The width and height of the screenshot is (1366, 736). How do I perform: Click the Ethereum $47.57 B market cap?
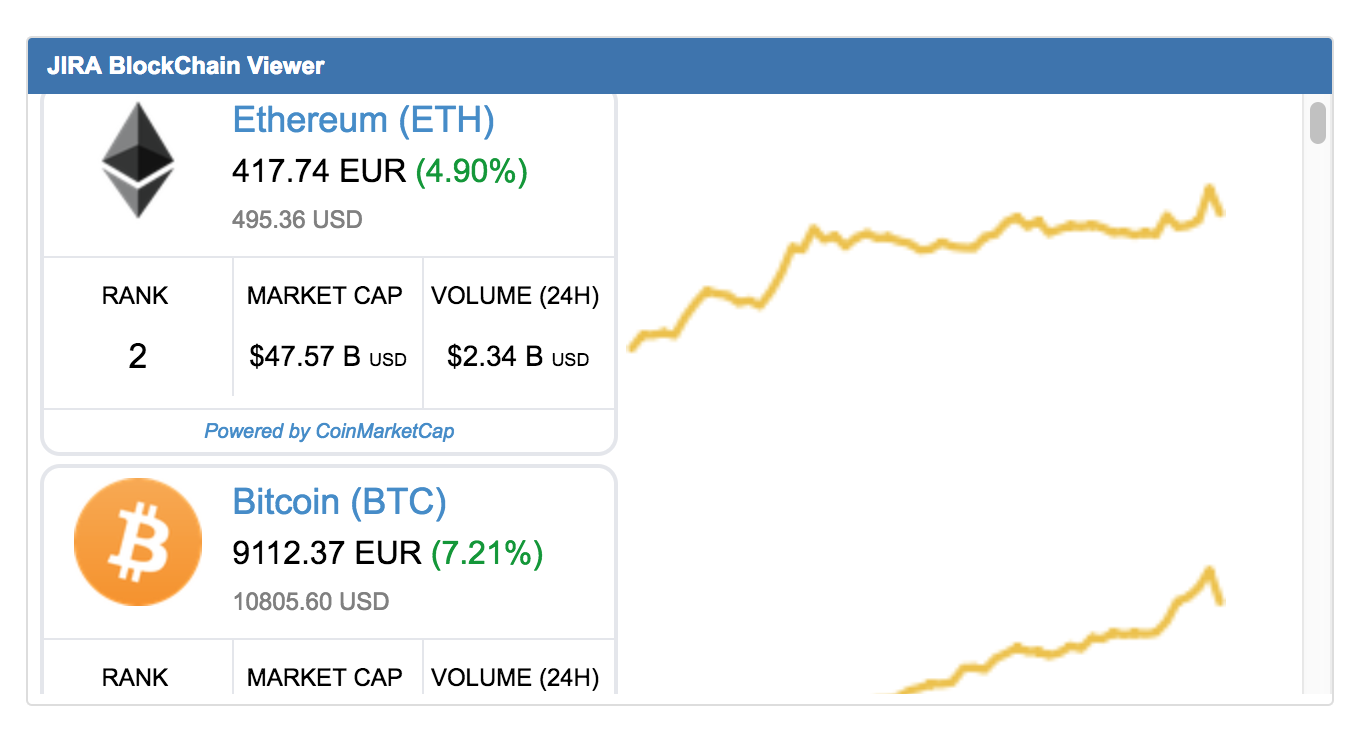click(327, 356)
